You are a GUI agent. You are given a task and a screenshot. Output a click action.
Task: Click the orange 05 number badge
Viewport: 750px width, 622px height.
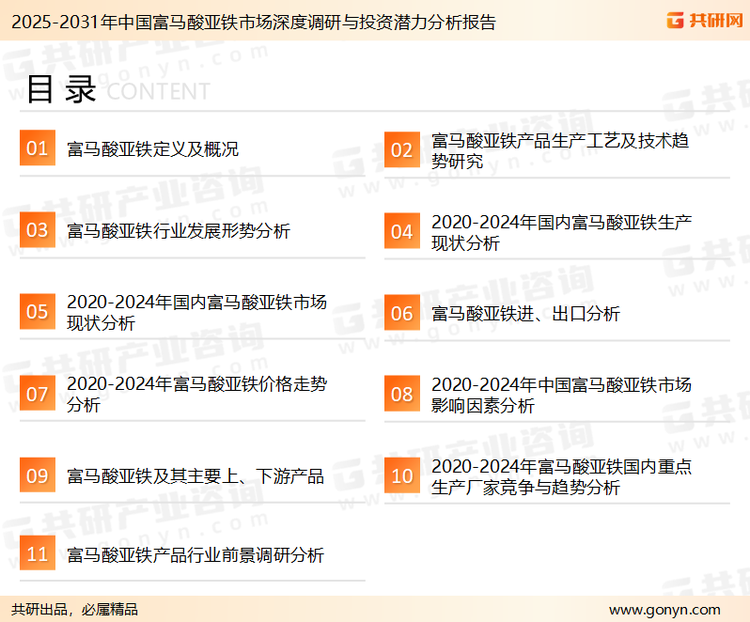pyautogui.click(x=37, y=311)
